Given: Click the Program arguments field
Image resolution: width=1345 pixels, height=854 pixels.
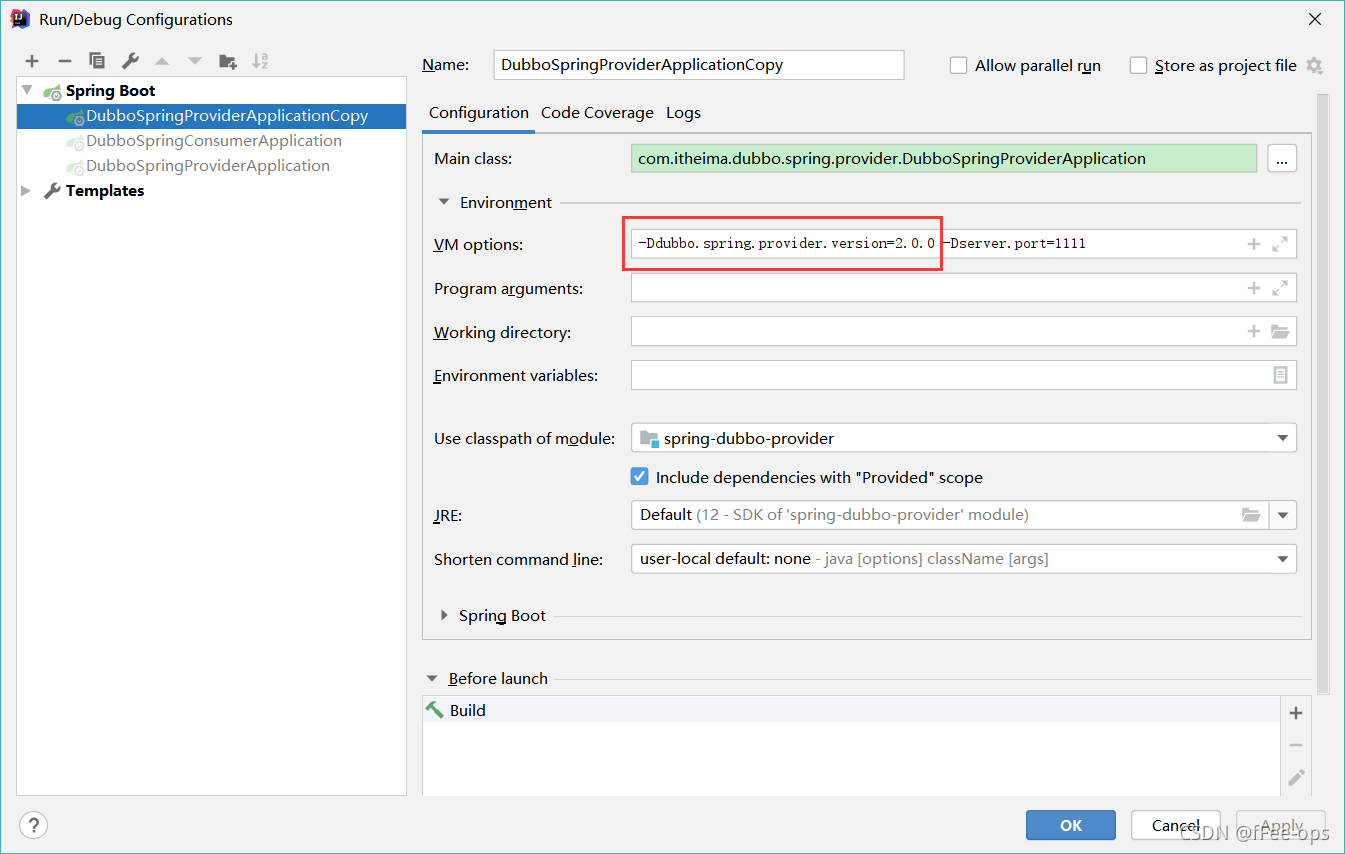Looking at the screenshot, I should click(964, 288).
